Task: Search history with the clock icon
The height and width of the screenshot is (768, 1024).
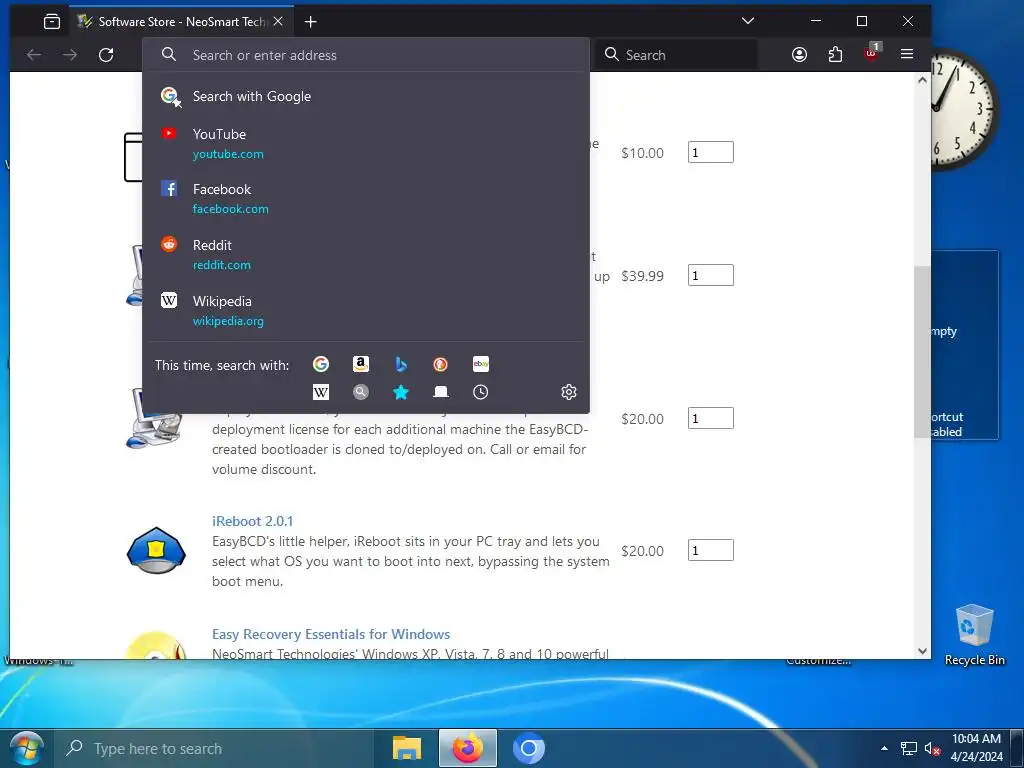Action: pyautogui.click(x=481, y=392)
